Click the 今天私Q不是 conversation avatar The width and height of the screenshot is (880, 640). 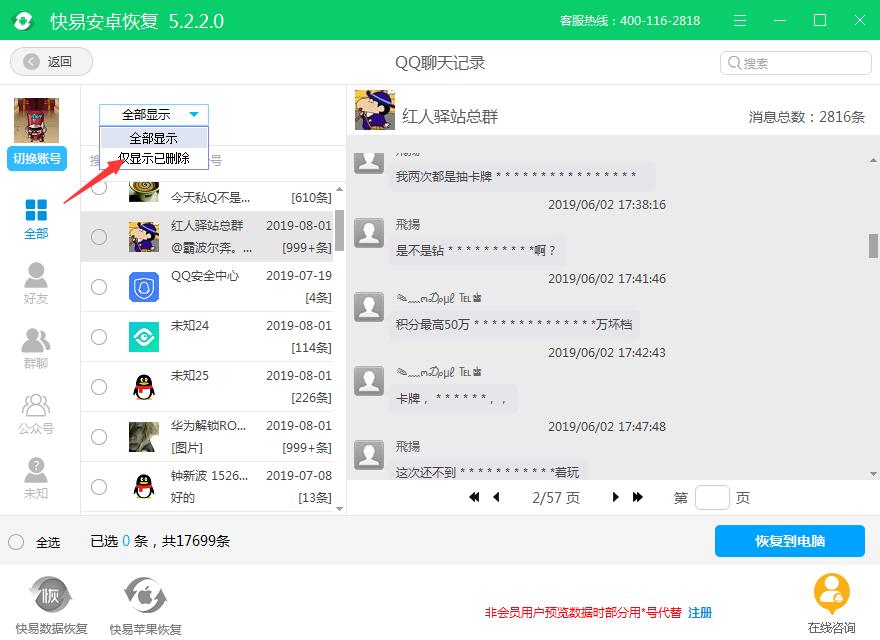point(144,191)
